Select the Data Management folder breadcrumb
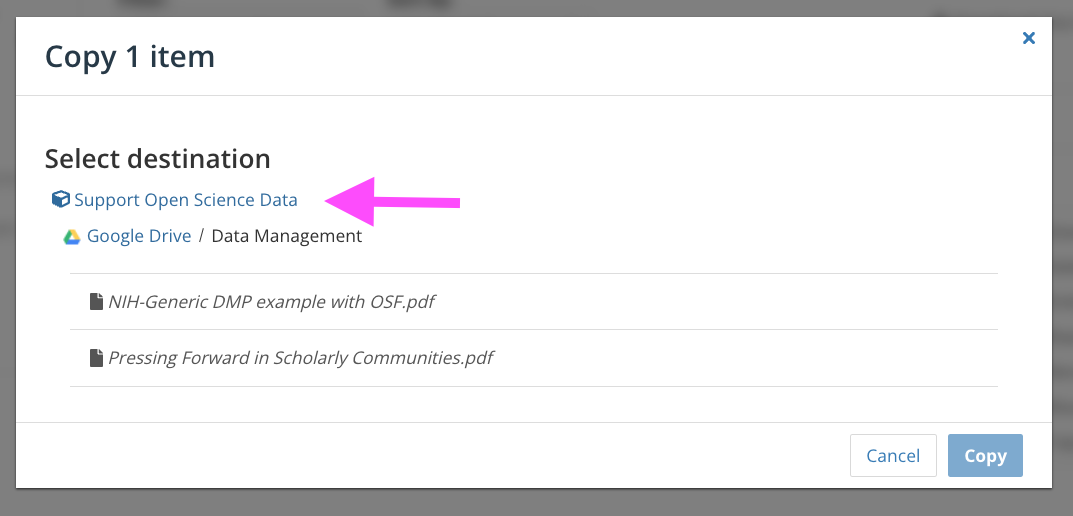This screenshot has height=516, width=1073. point(287,236)
